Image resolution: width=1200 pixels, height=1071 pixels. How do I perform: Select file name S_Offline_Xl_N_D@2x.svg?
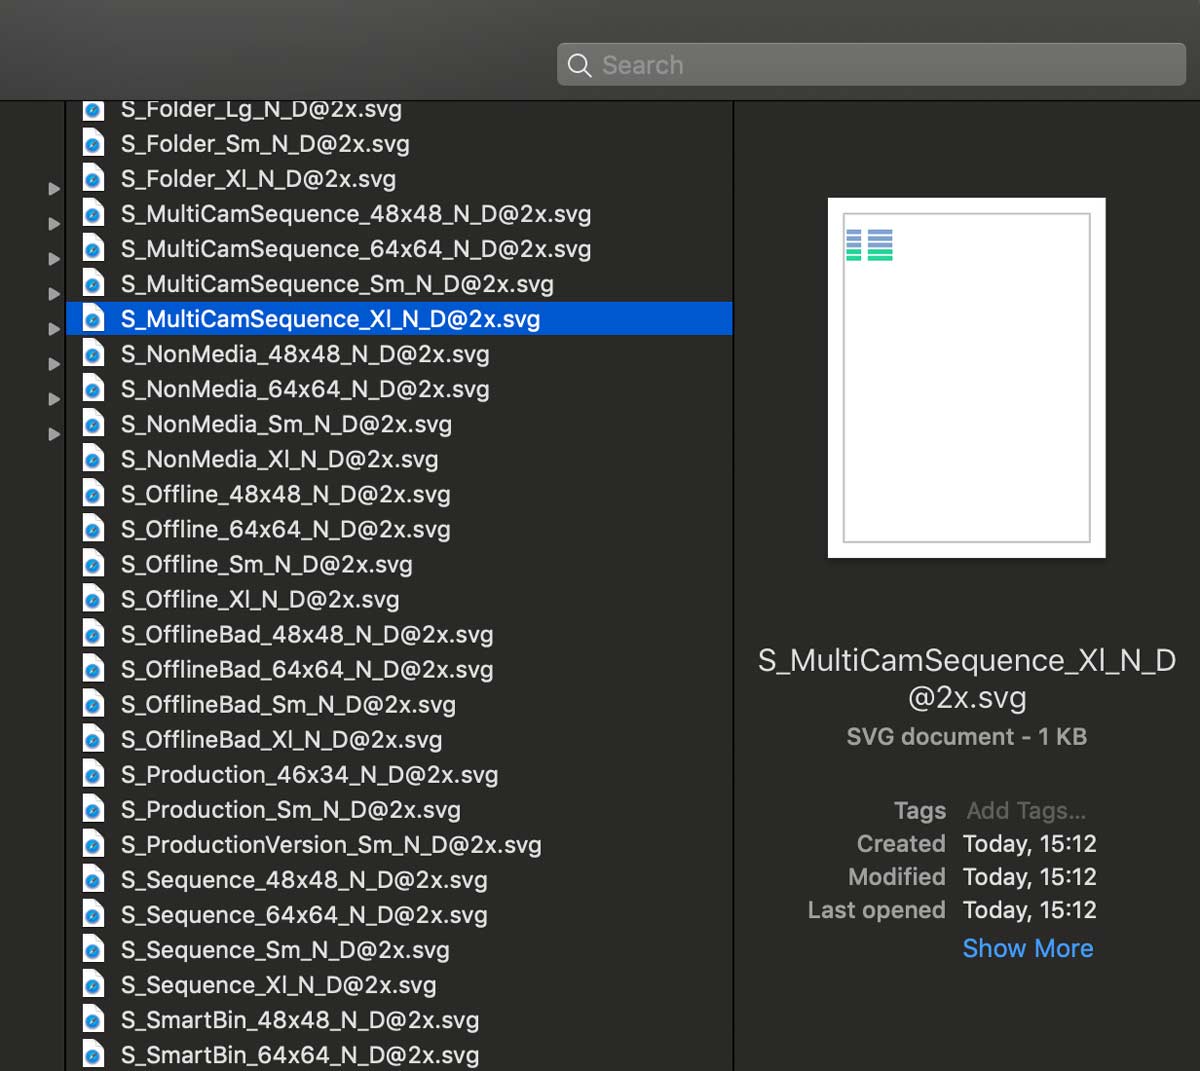click(x=260, y=599)
